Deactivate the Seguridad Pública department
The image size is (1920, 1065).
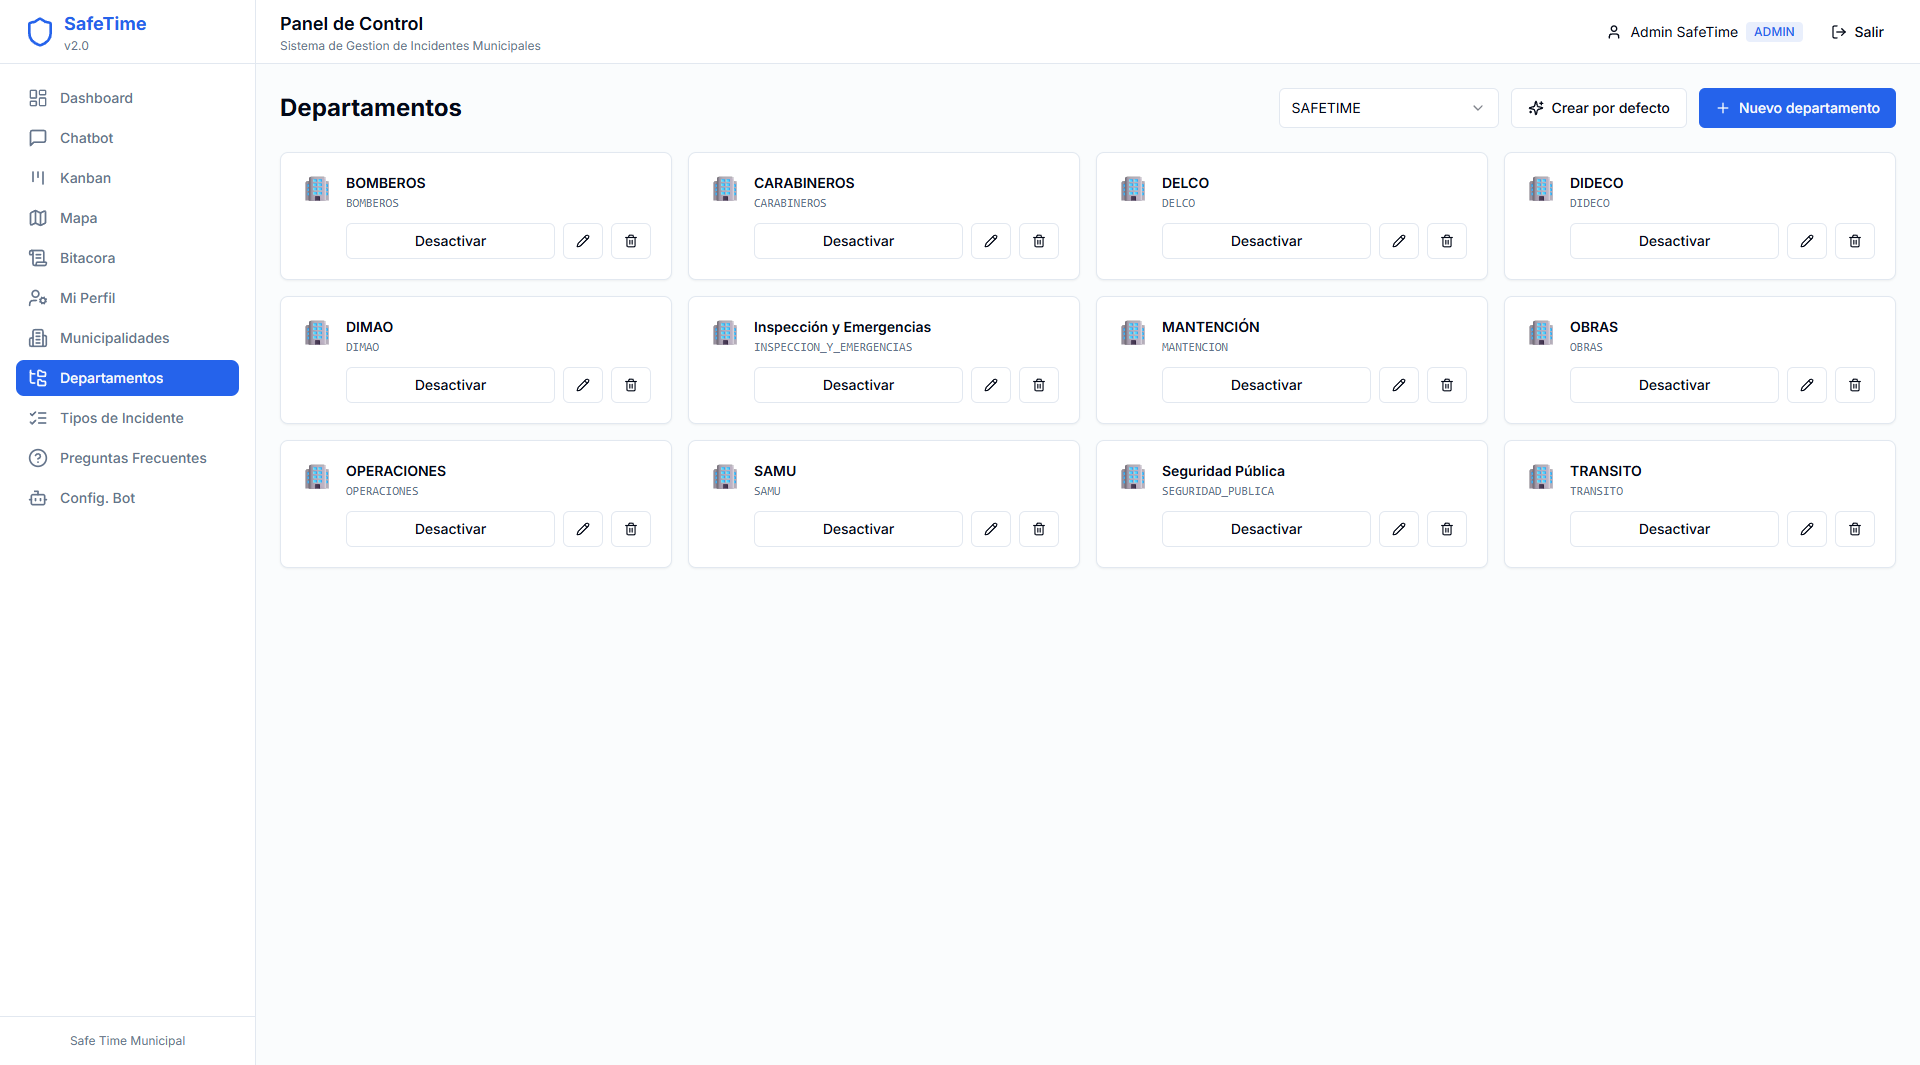coord(1266,529)
